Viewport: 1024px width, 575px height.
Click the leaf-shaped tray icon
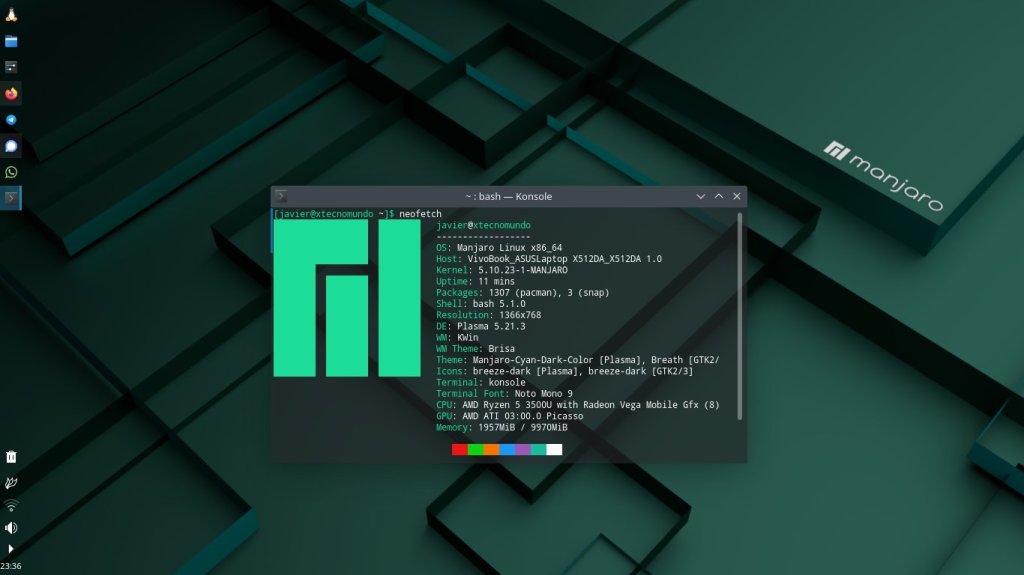tap(11, 482)
